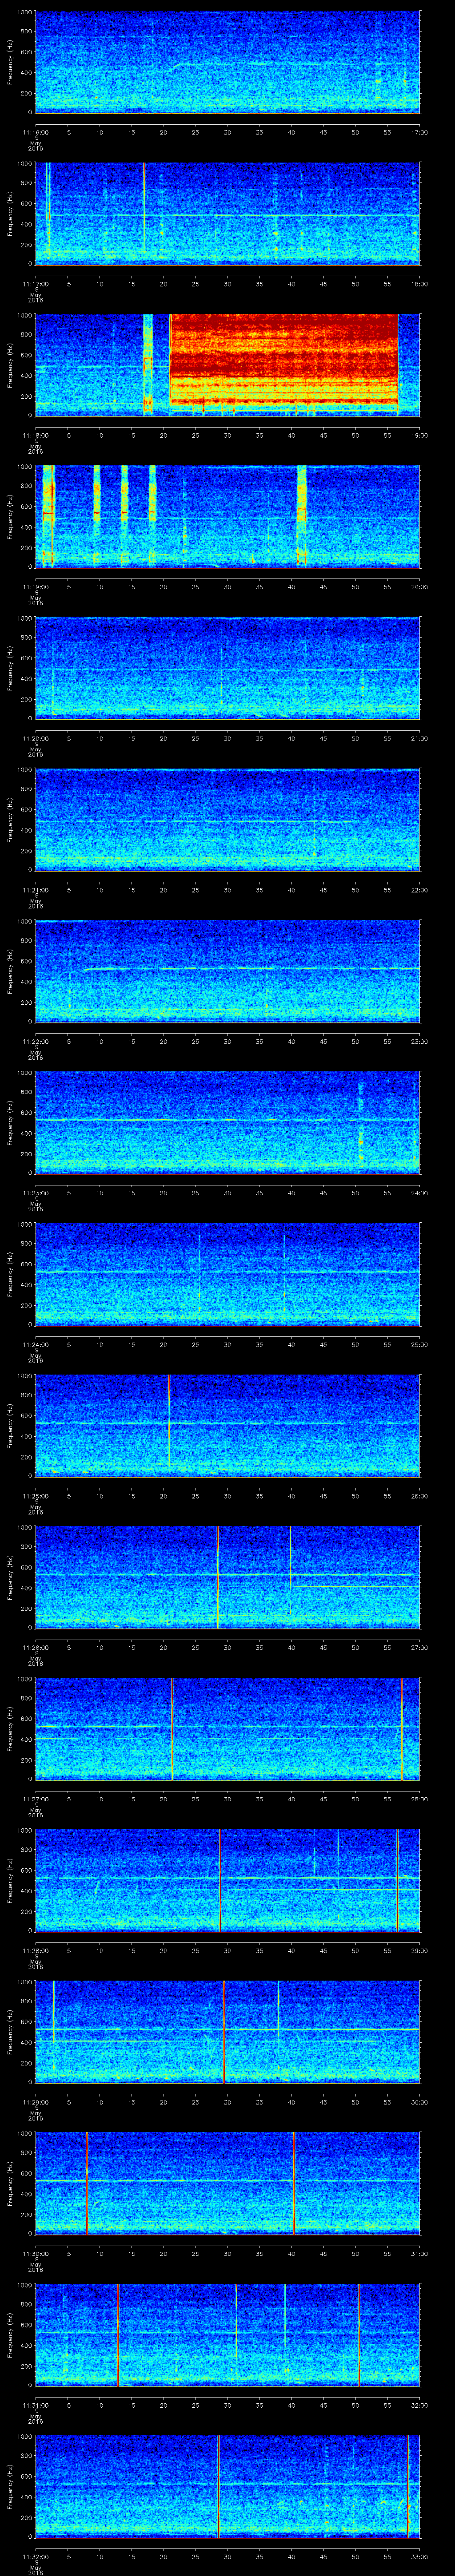
Task: Click the '25:00' end time label
Action: point(419,1344)
